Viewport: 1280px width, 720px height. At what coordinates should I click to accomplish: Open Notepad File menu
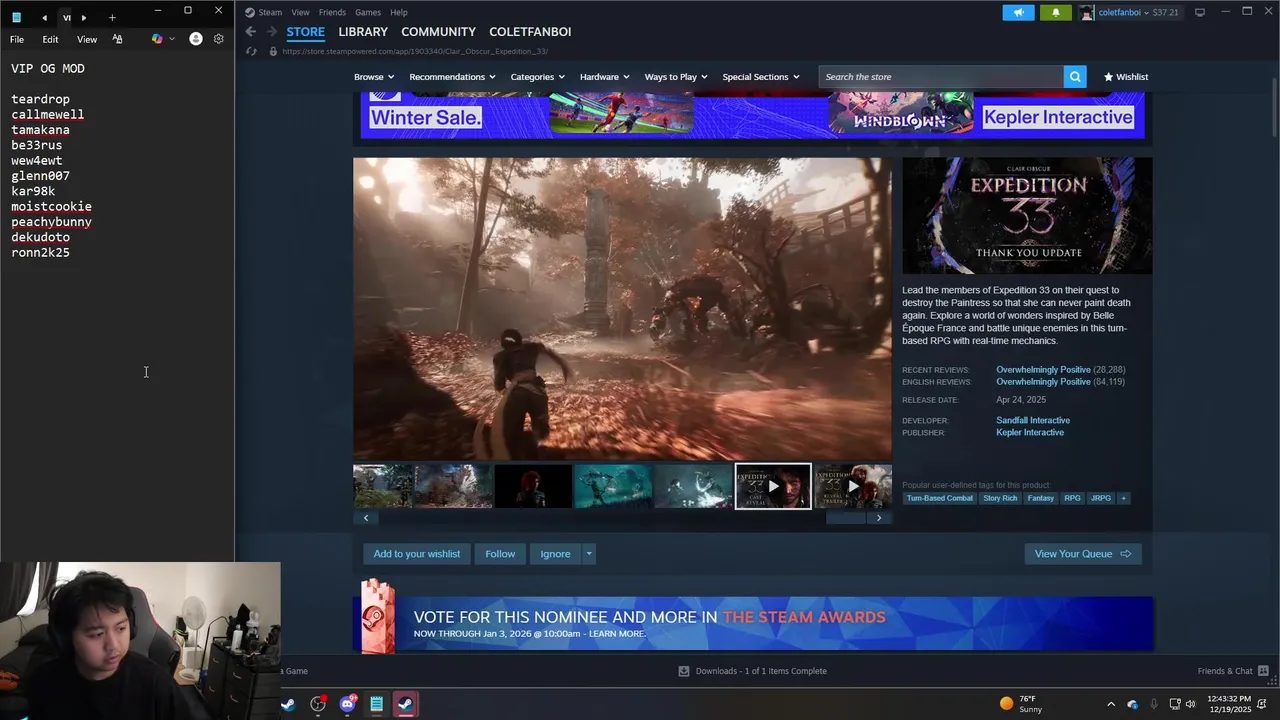(17, 39)
